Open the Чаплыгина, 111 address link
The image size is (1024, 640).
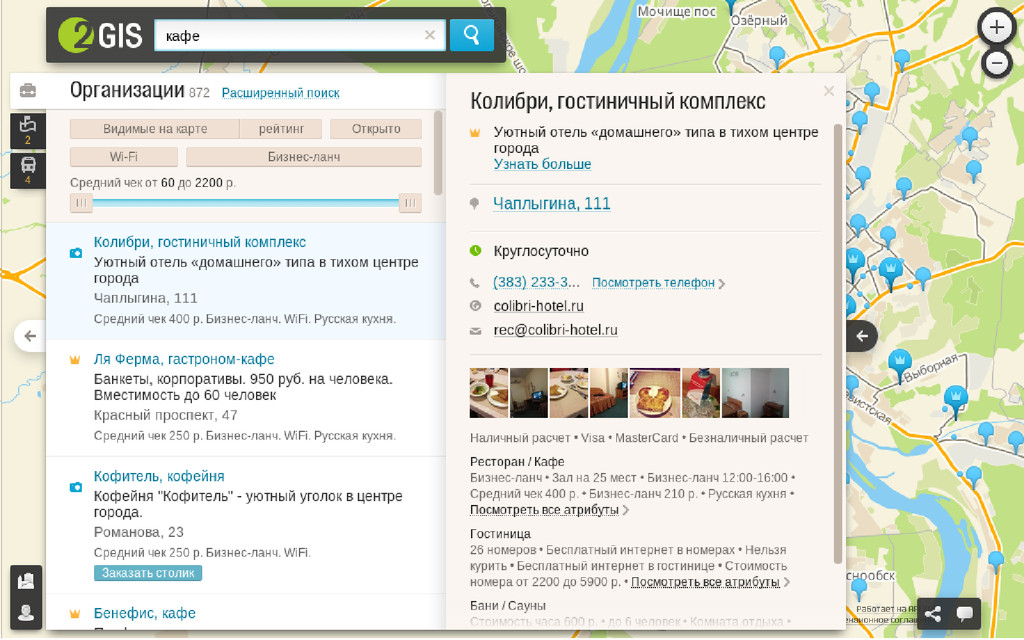[x=552, y=203]
